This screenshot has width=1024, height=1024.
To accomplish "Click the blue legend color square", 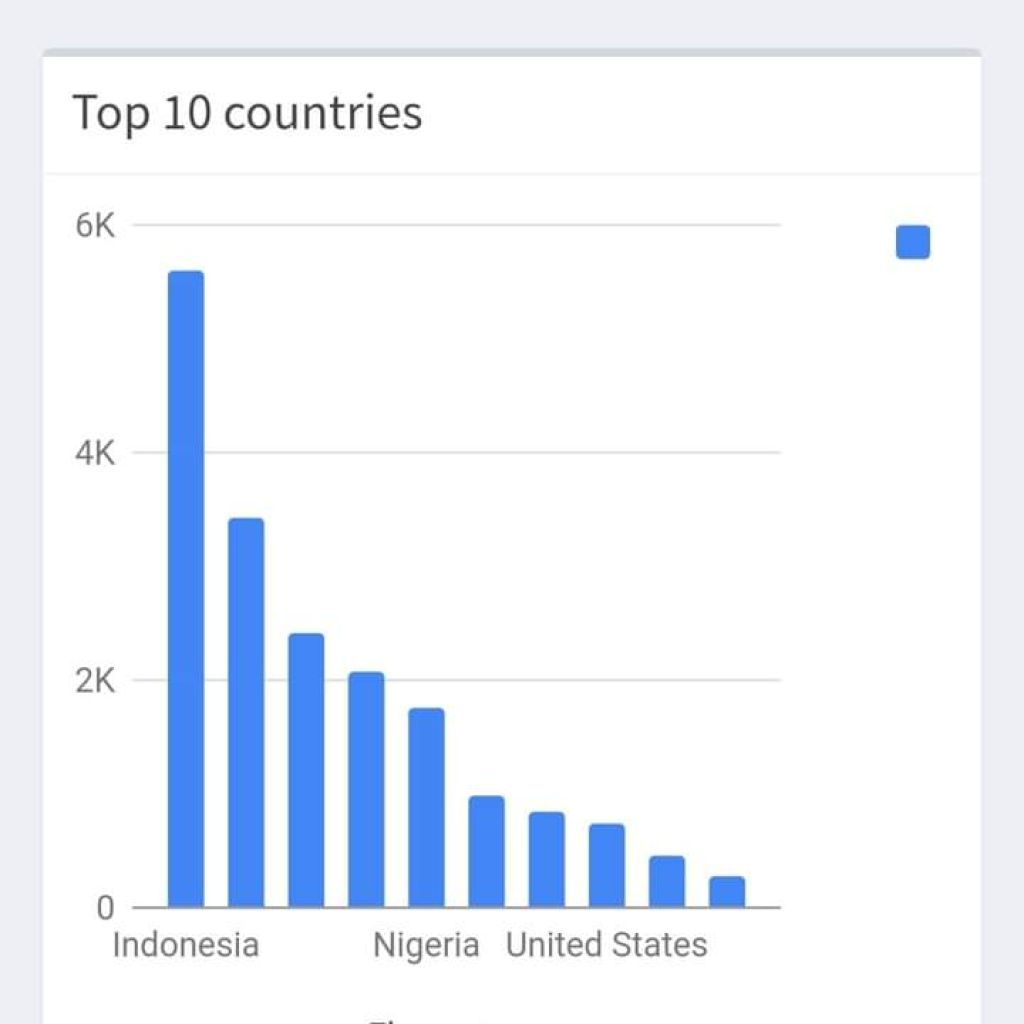I will point(912,242).
